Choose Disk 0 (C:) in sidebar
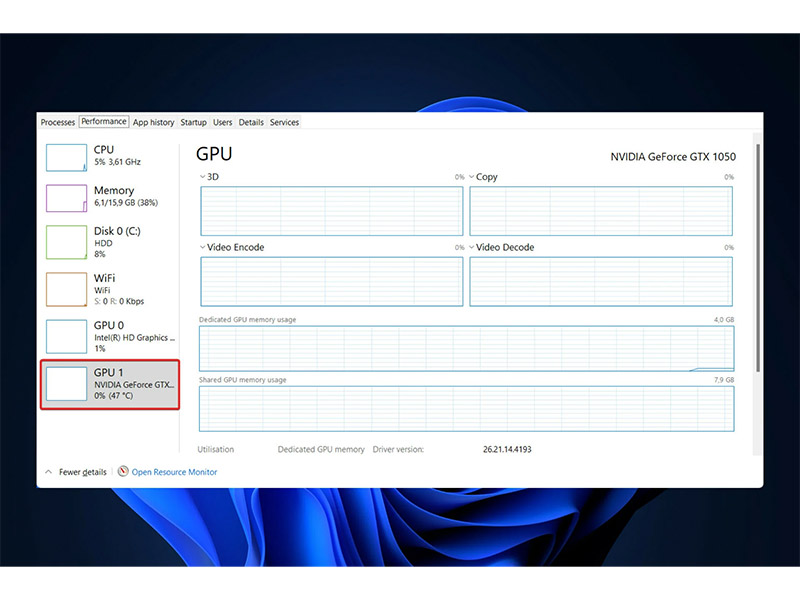The image size is (800, 600). tap(110, 242)
